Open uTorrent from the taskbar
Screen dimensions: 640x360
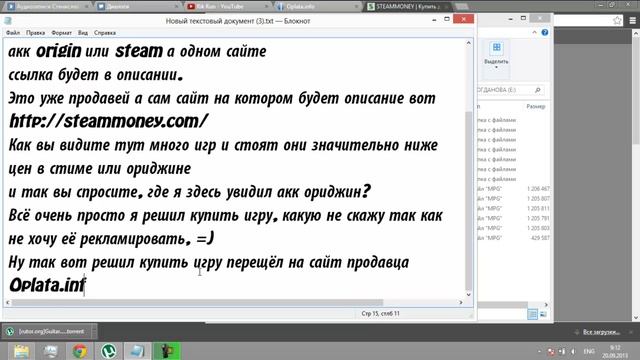pos(109,351)
